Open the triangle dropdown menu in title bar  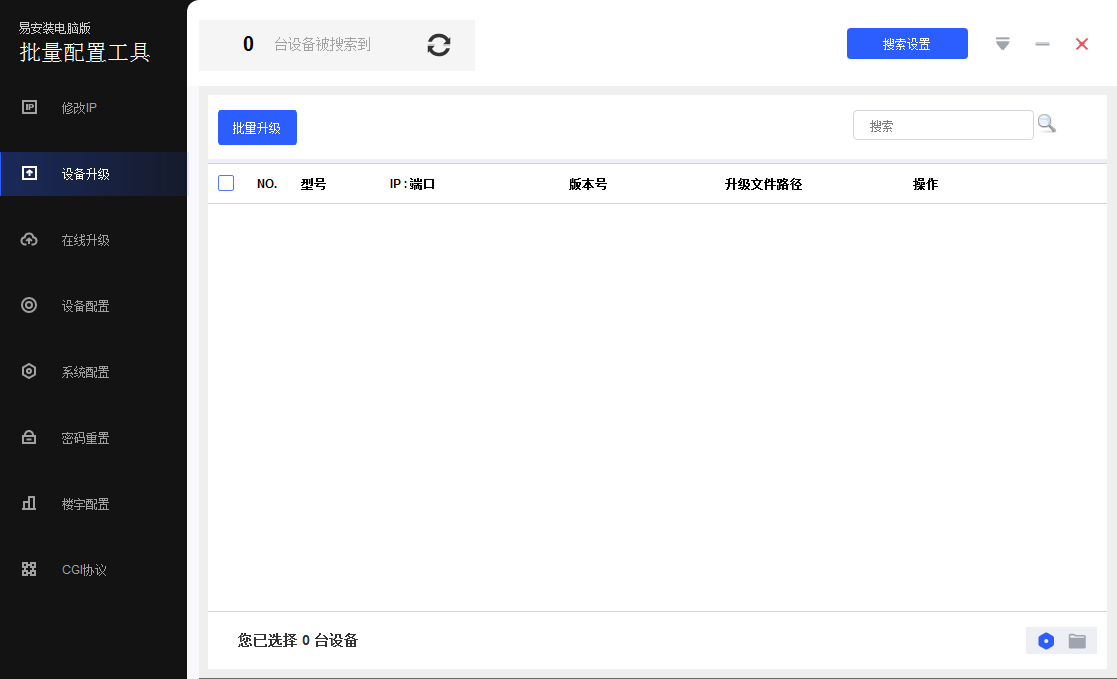pos(1002,44)
